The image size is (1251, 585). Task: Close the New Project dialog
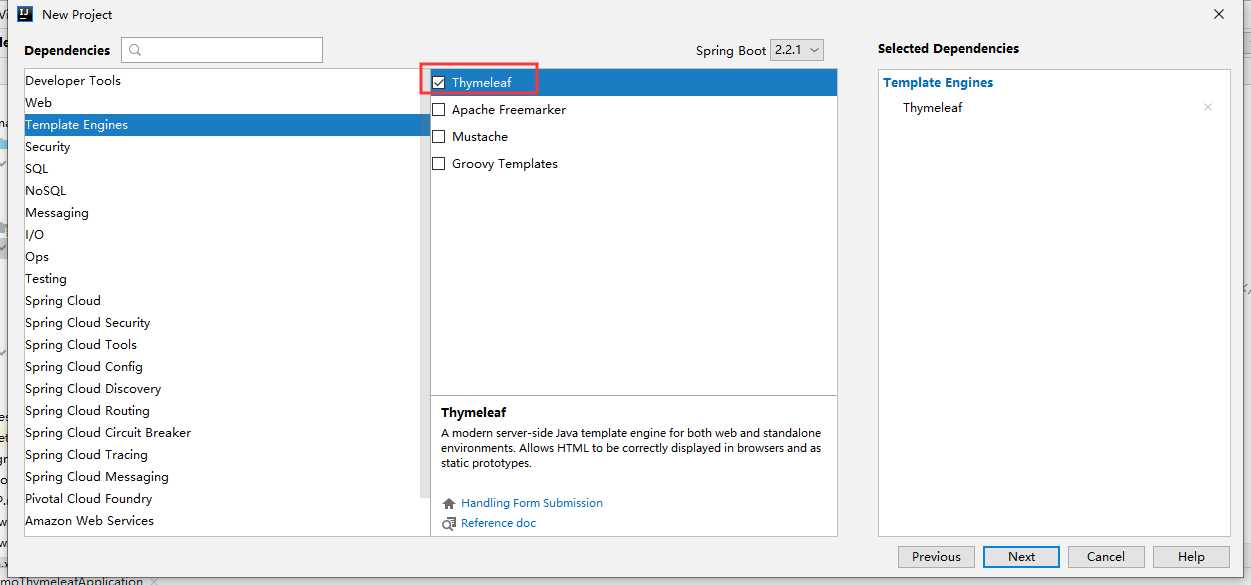tap(1219, 15)
